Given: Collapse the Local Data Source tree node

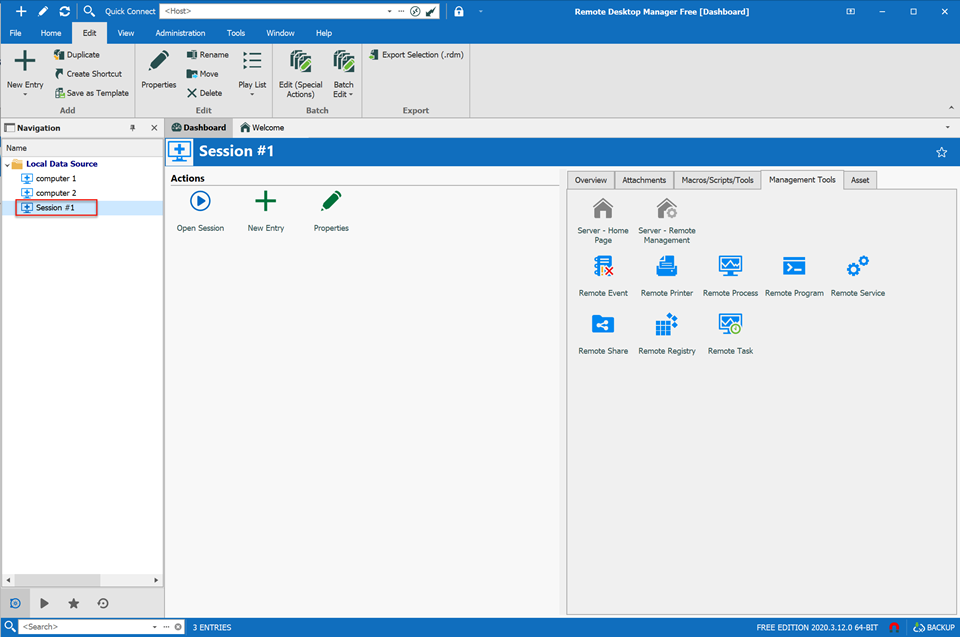Looking at the screenshot, I should coord(8,164).
